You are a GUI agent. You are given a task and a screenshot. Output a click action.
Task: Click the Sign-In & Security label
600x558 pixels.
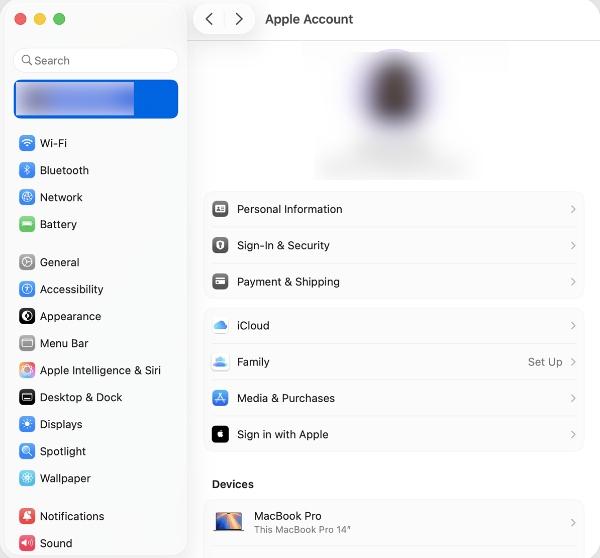[283, 245]
